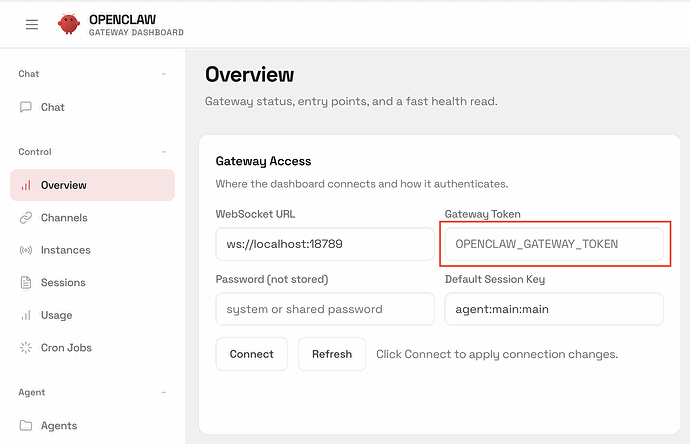Click the Cron Jobs spinner icon
Screen dimensions: 690x444
point(26,348)
